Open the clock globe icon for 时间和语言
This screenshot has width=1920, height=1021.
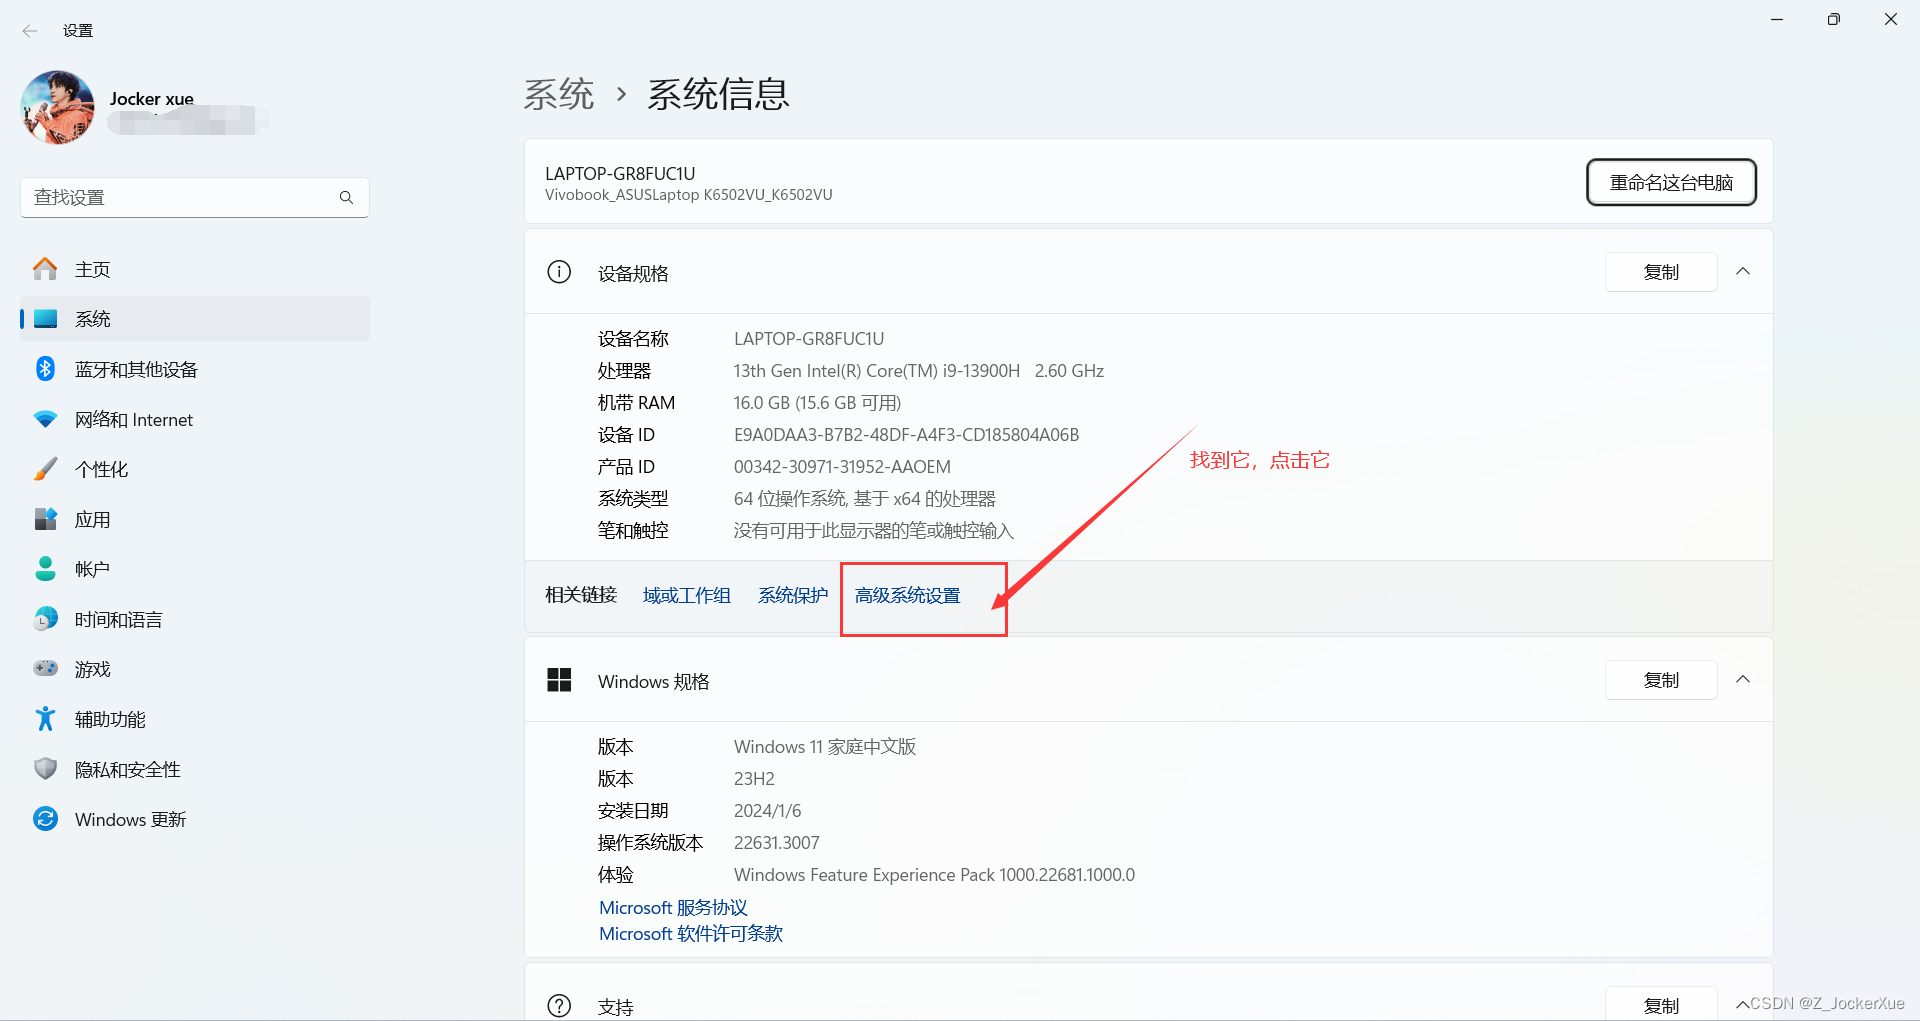point(45,619)
